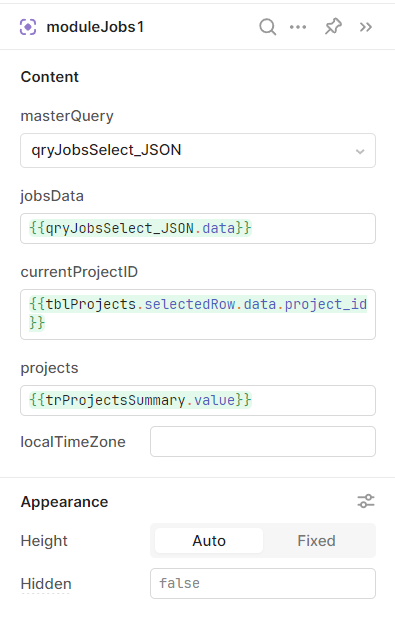
Task: Click the masterQuery dropdown chevron arrow
Action: [x=360, y=151]
